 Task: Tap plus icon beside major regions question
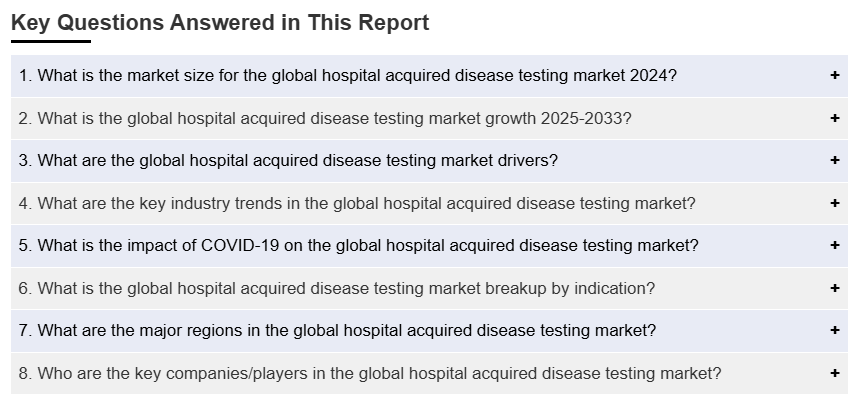835,331
